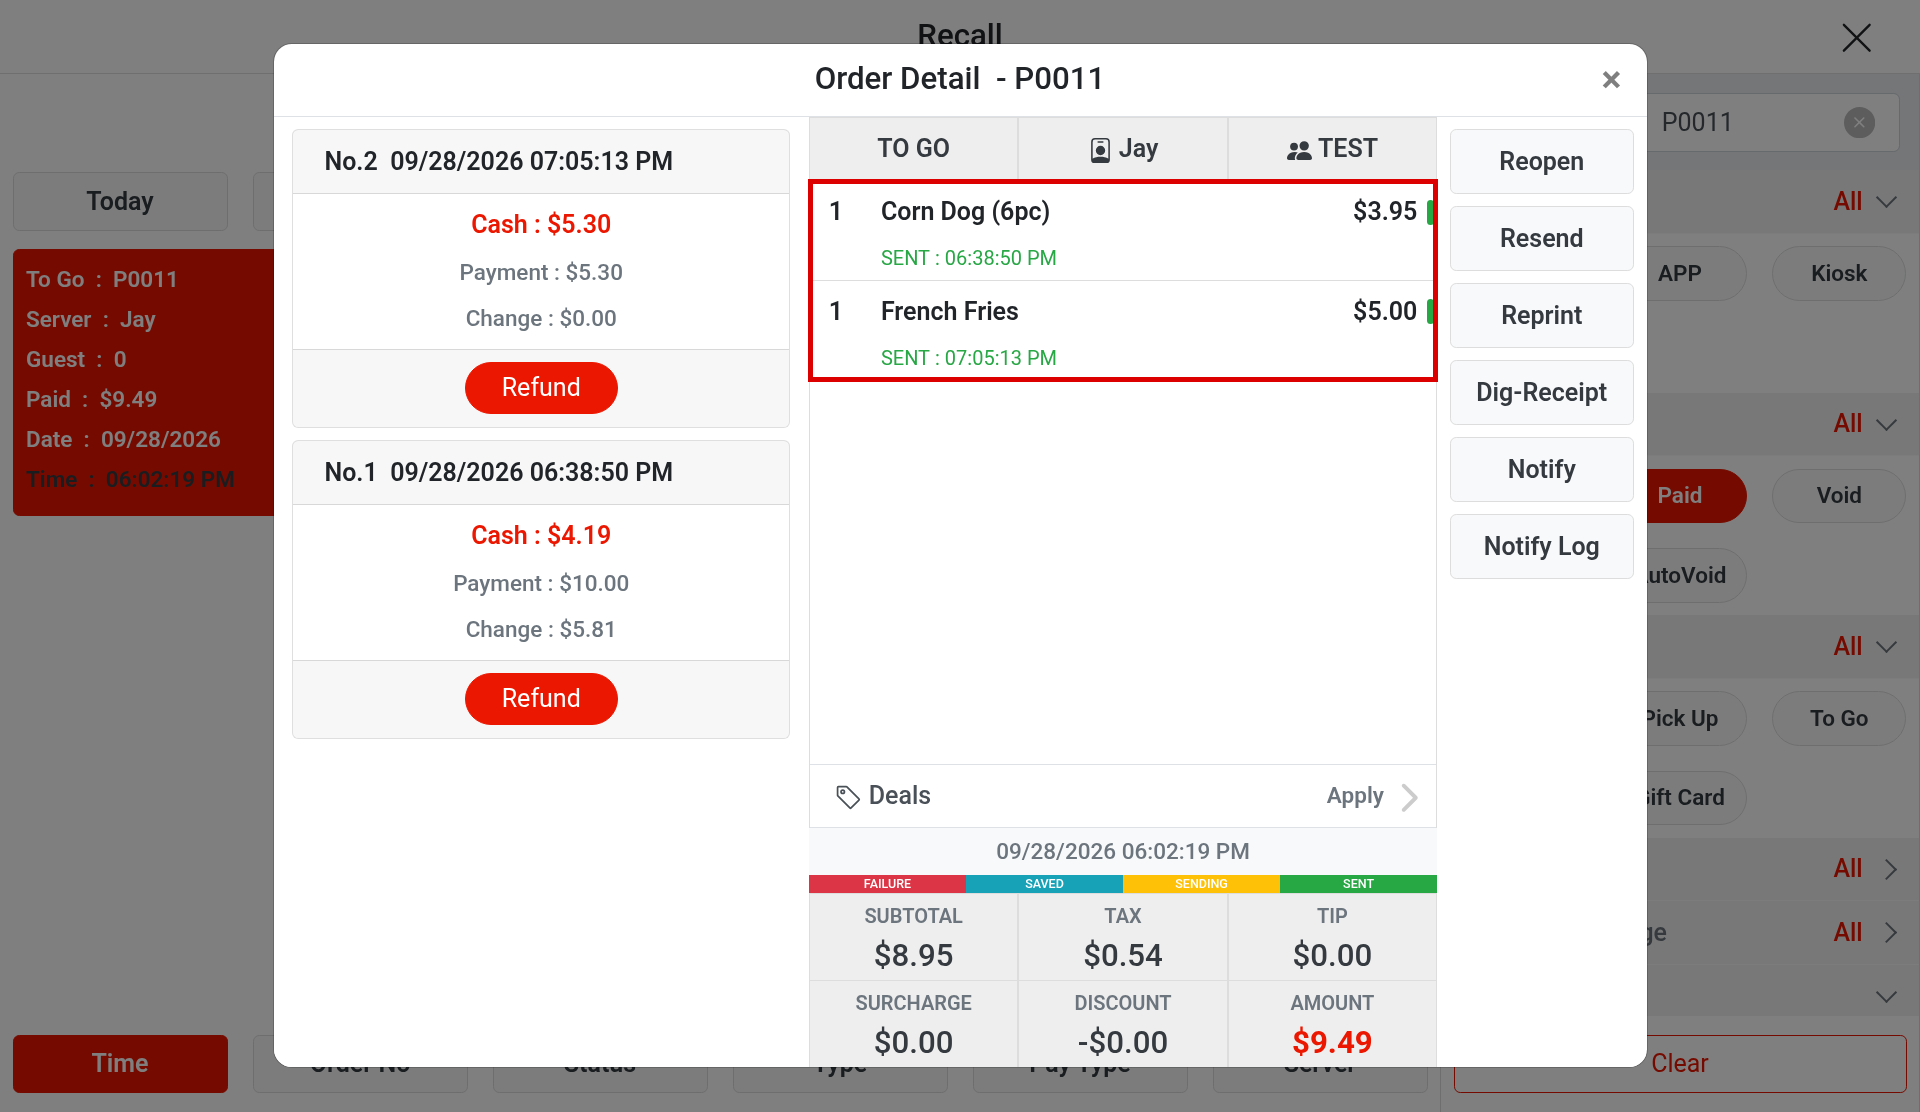
Task: Expand the All dropdown above Pick Up
Action: (1865, 647)
